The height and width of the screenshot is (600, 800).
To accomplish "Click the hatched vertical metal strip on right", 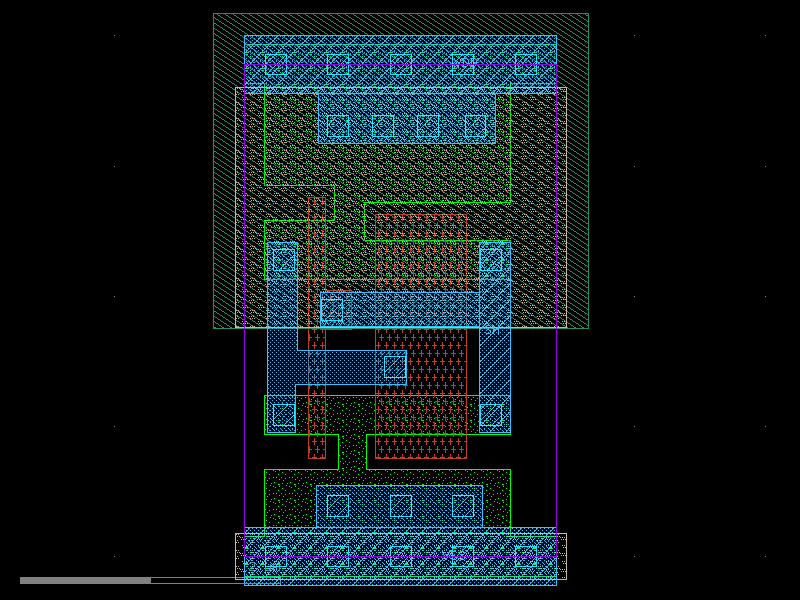I will [x=495, y=337].
